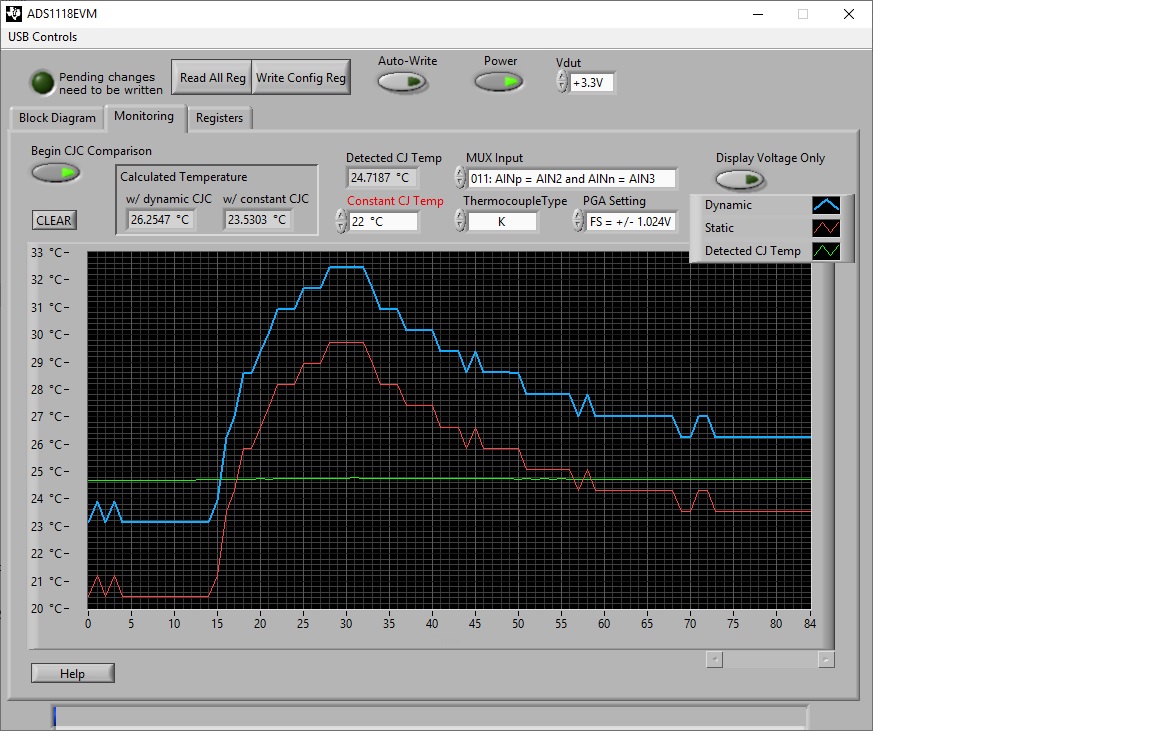This screenshot has width=1152, height=731.
Task: Click the Dynamic plot legend icon
Action: 826,205
